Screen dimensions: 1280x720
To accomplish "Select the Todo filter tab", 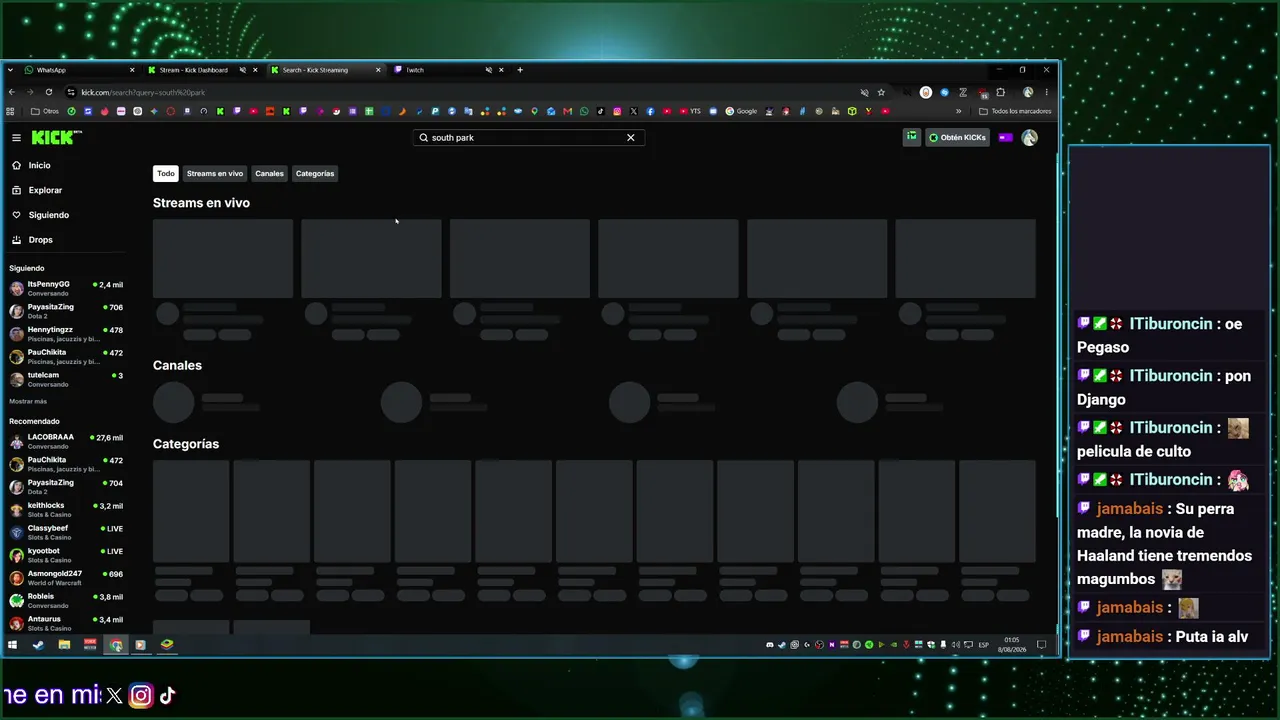I will pos(166,174).
